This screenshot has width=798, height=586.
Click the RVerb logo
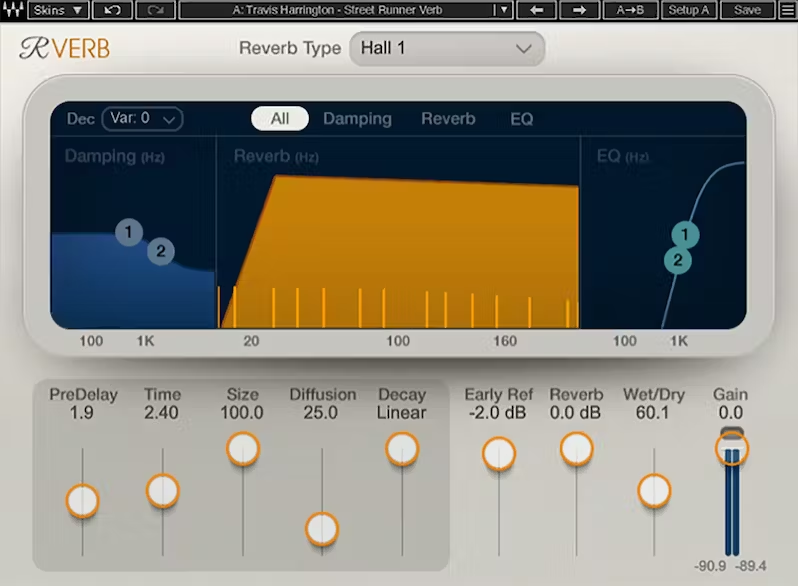[x=65, y=48]
